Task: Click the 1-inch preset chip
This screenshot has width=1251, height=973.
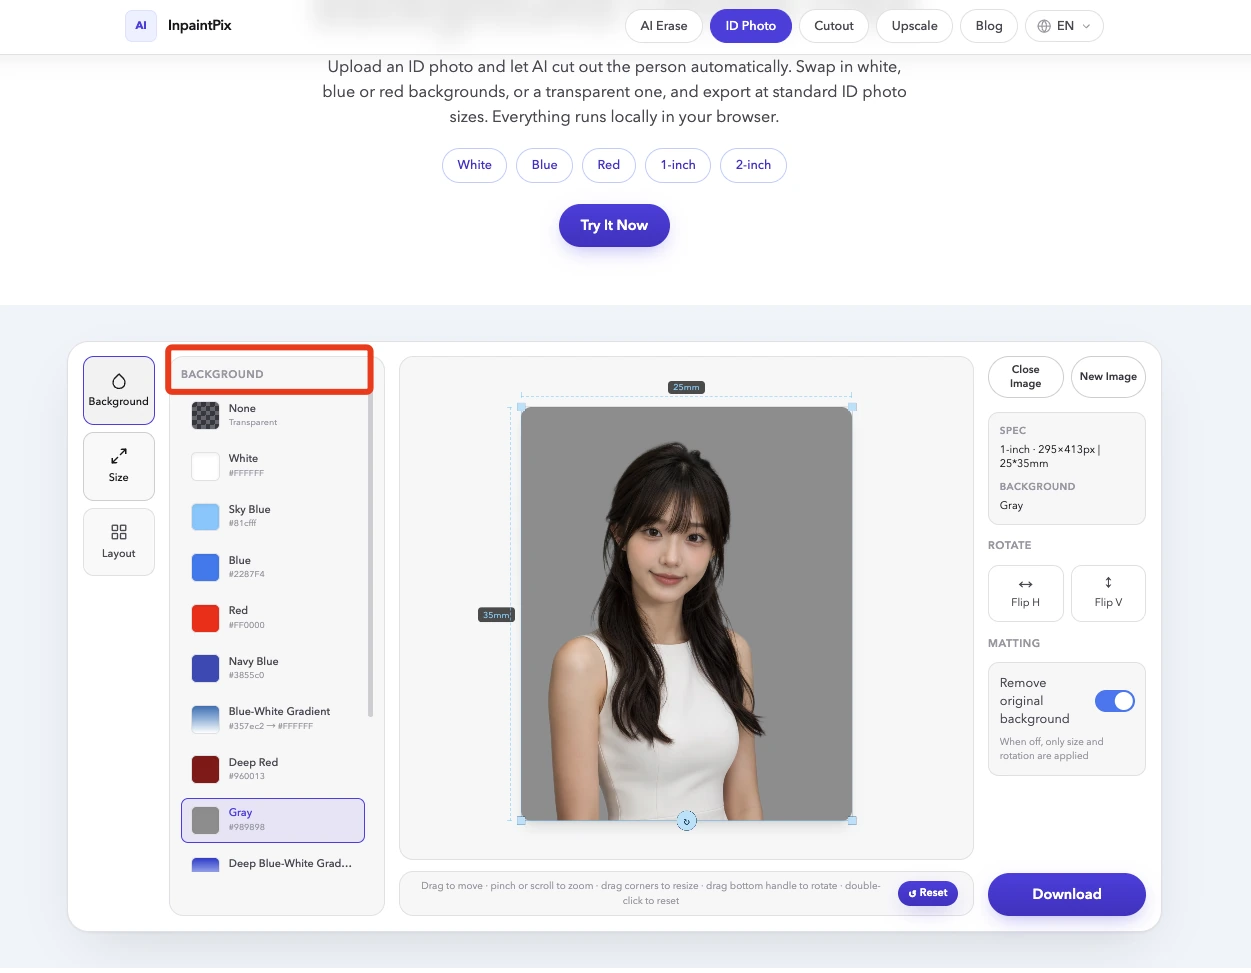Action: pyautogui.click(x=678, y=165)
